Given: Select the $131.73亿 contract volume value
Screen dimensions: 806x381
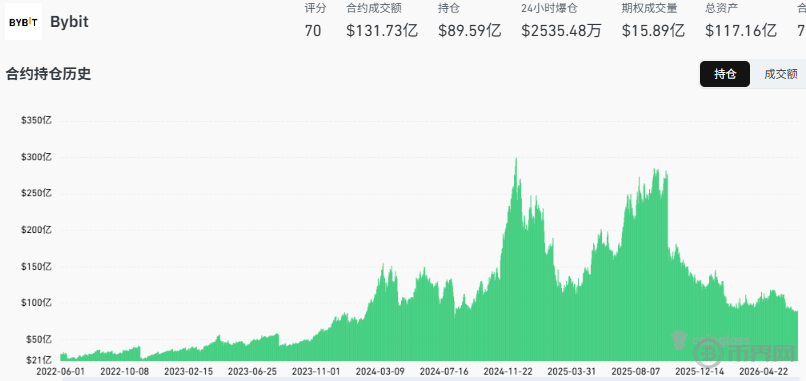Looking at the screenshot, I should (382, 31).
